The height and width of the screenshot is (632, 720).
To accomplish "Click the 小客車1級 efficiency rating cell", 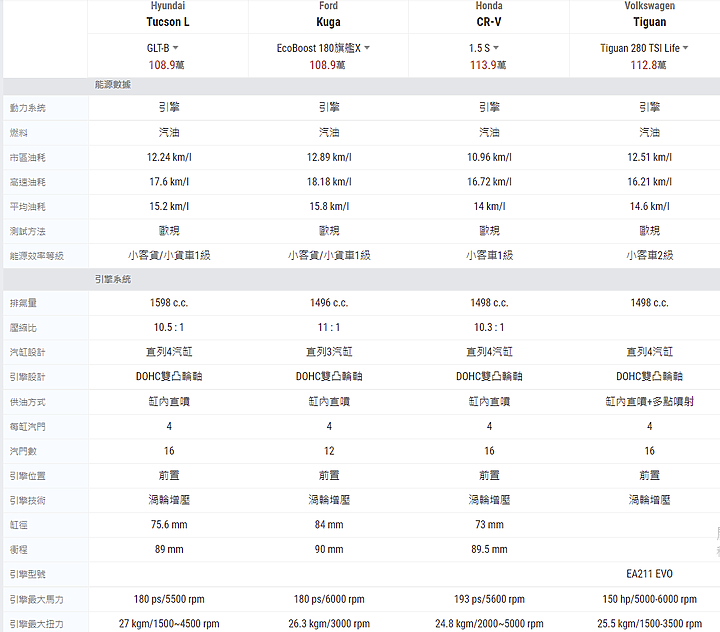I will click(x=489, y=255).
